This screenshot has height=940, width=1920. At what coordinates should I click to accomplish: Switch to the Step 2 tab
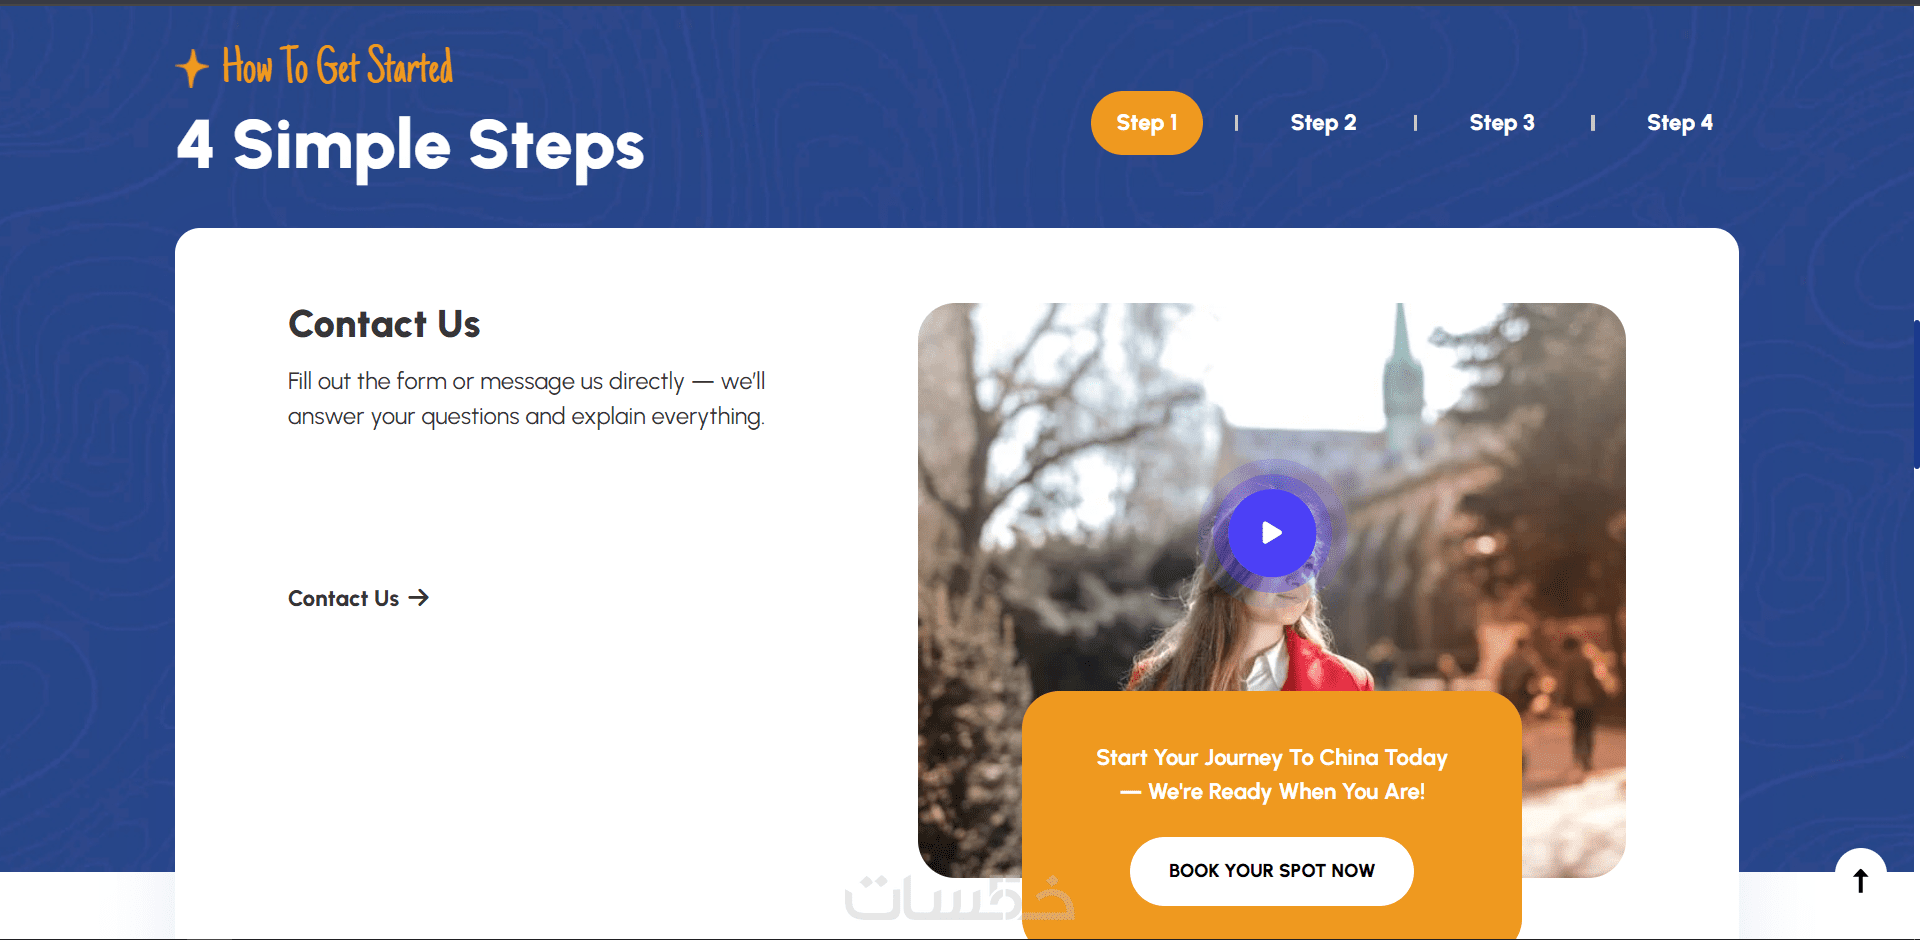(x=1323, y=123)
